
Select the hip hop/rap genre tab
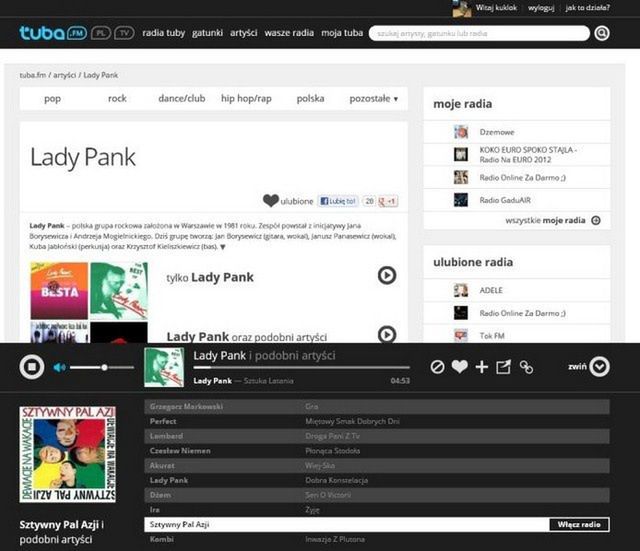[246, 98]
